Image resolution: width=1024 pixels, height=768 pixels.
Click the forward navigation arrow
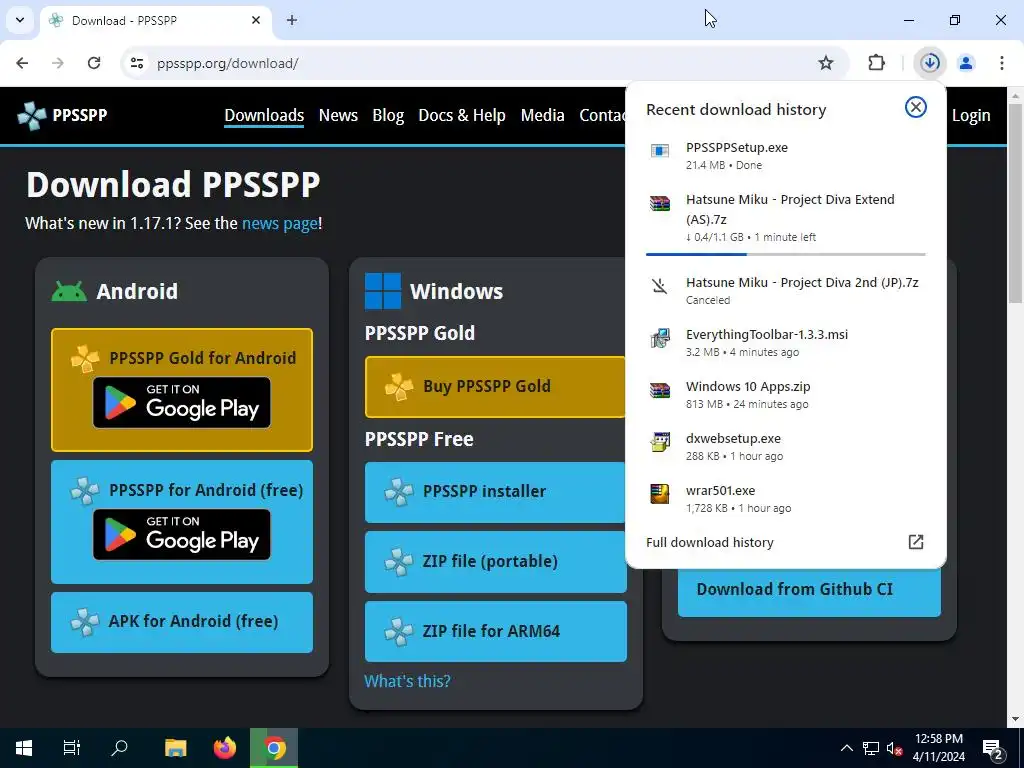click(x=58, y=63)
